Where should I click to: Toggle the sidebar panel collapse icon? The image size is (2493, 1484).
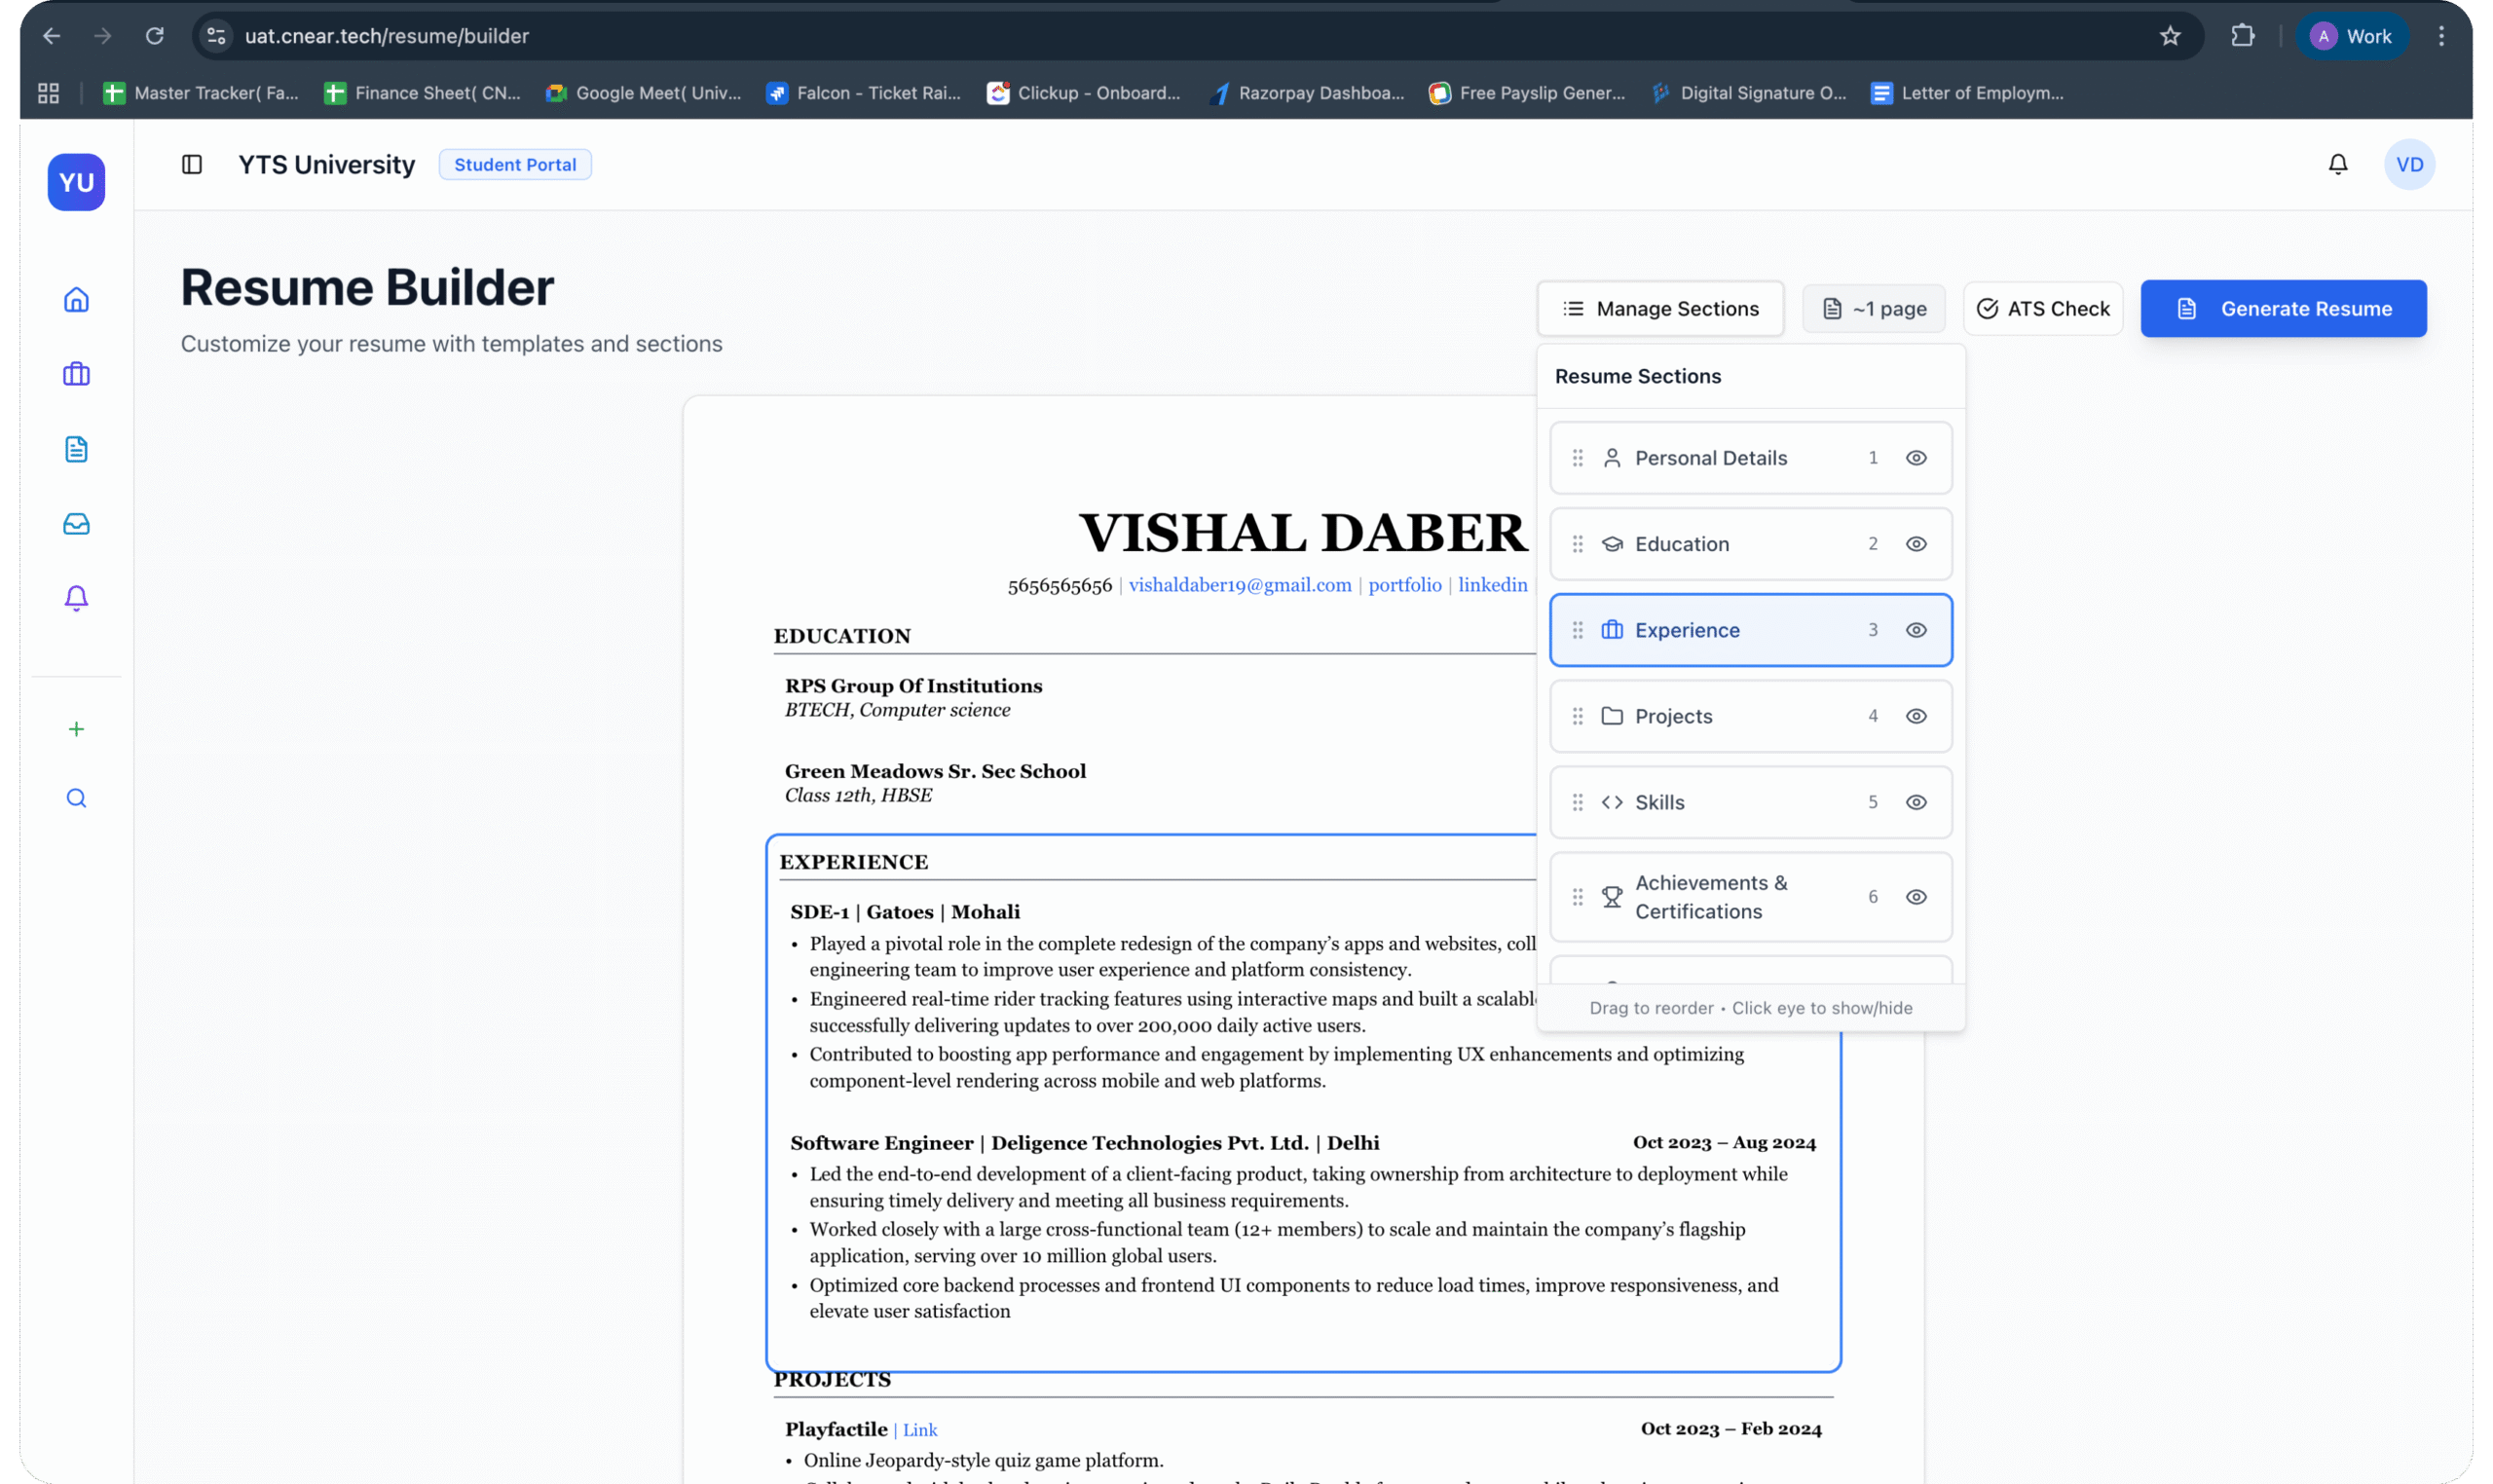tap(192, 164)
